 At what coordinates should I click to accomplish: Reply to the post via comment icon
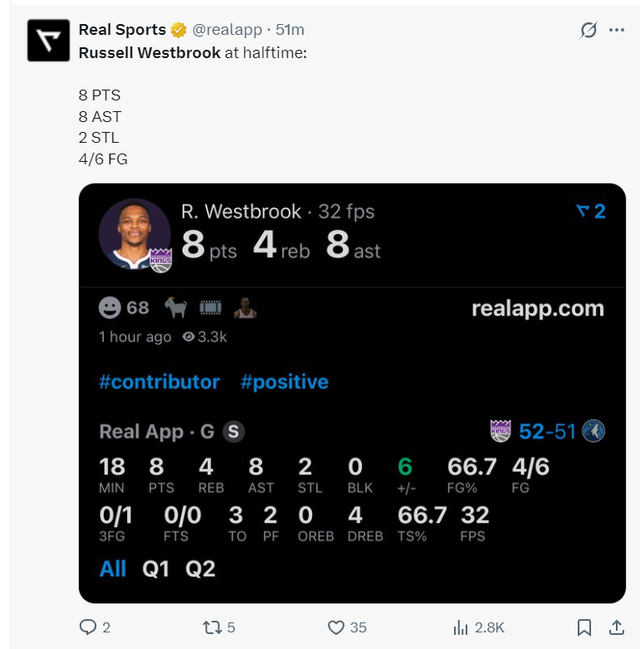88,627
